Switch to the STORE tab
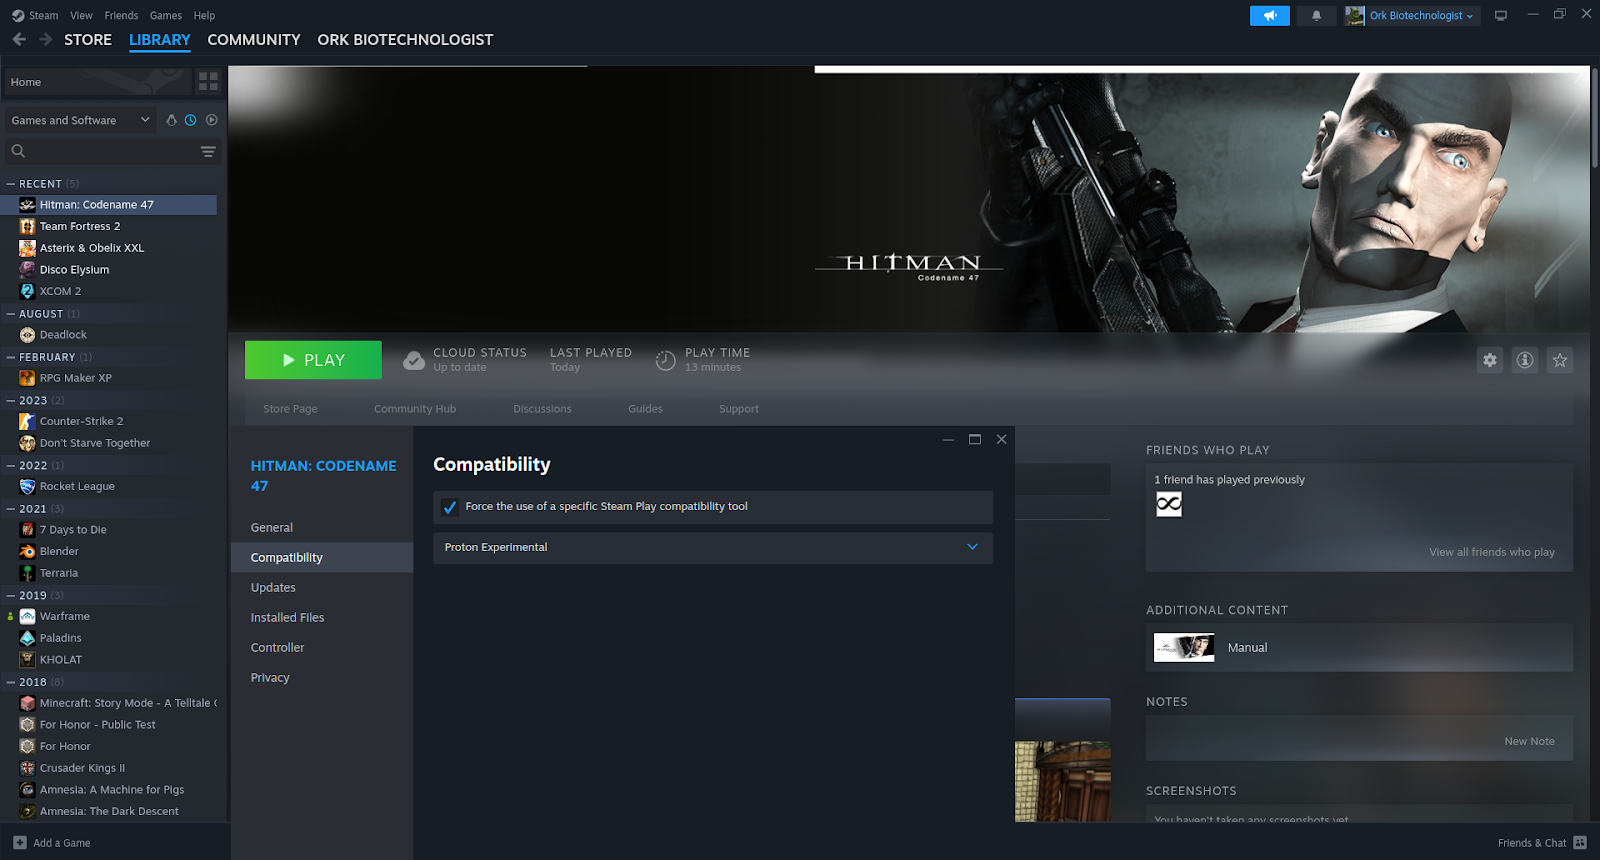Image resolution: width=1600 pixels, height=860 pixels. click(88, 40)
